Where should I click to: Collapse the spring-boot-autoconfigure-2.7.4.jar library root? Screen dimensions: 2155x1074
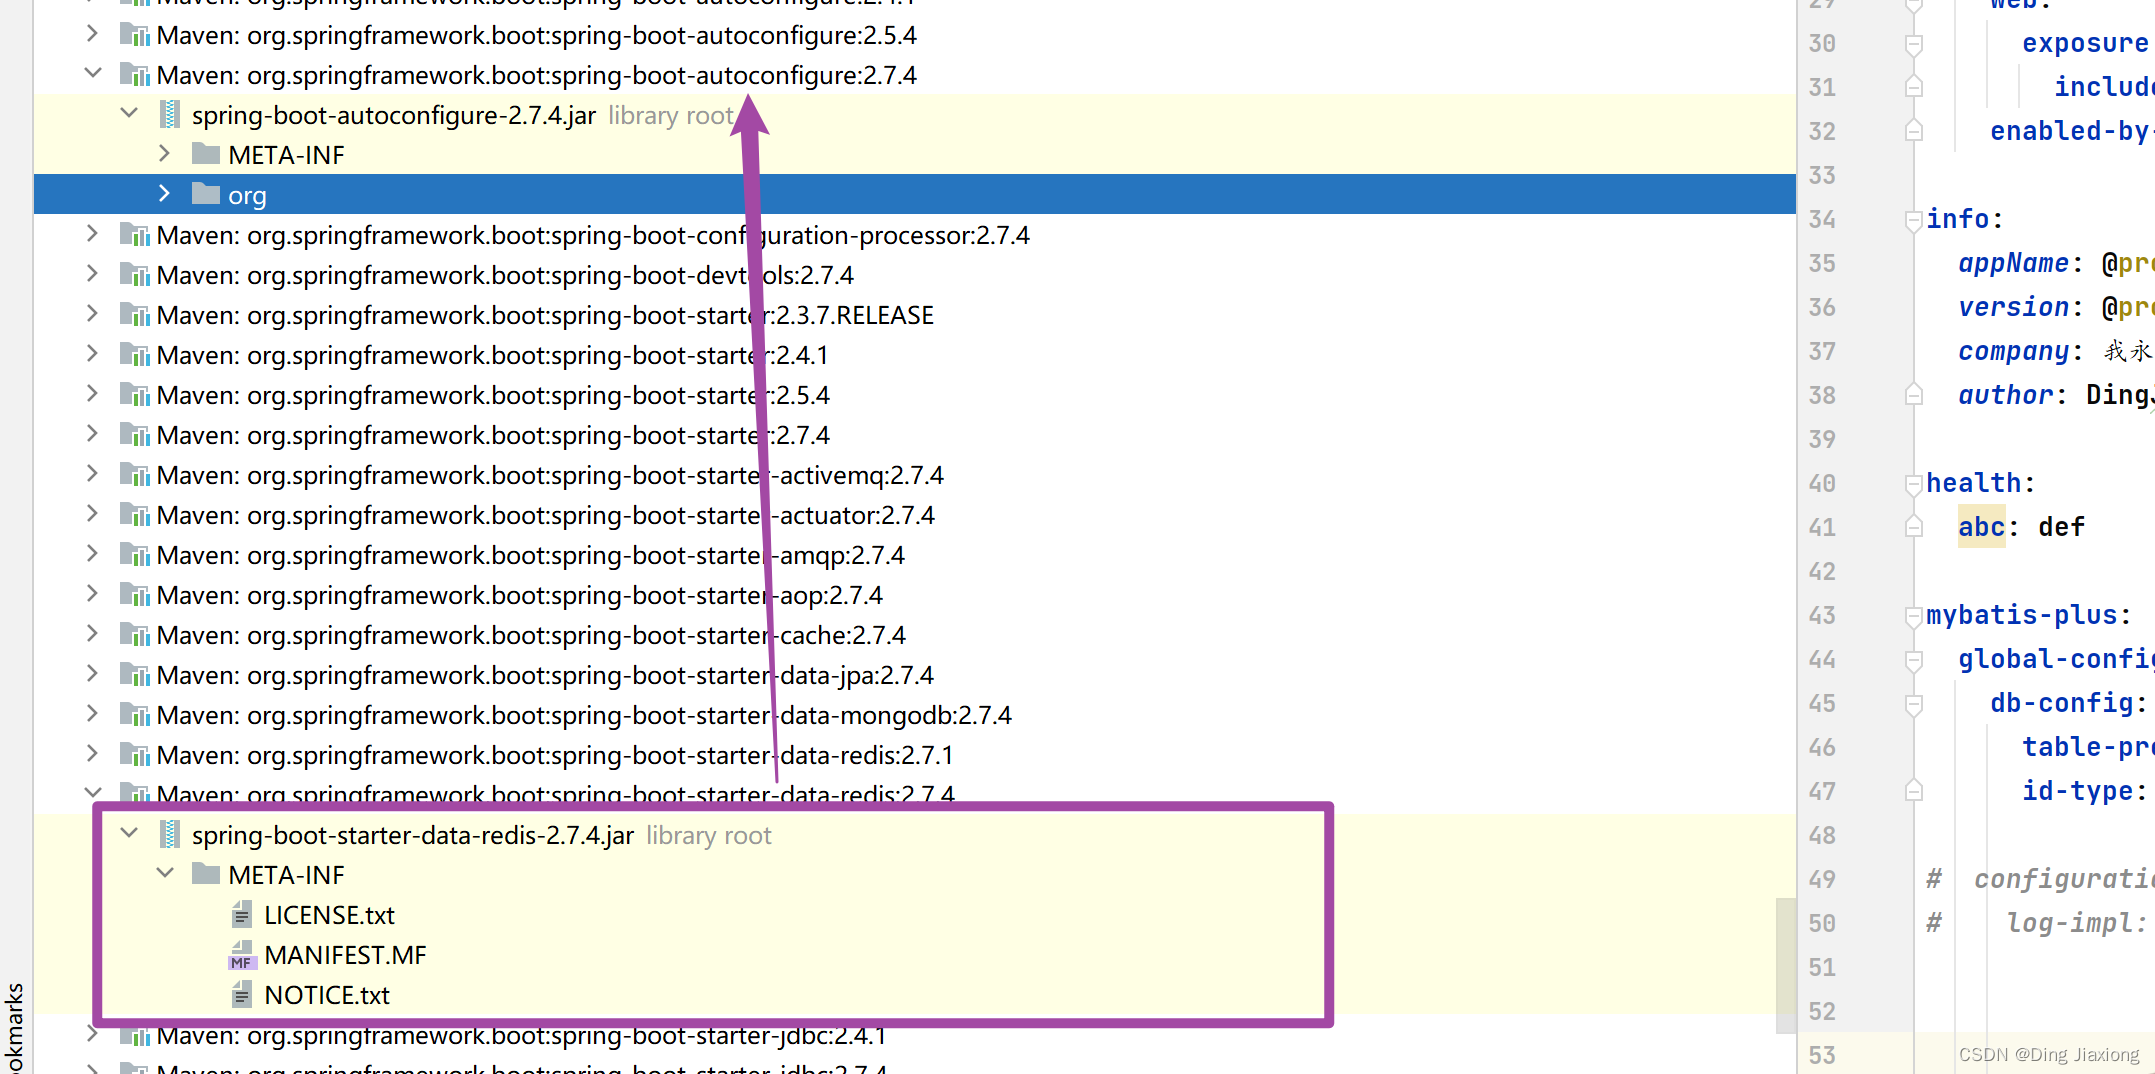point(129,114)
